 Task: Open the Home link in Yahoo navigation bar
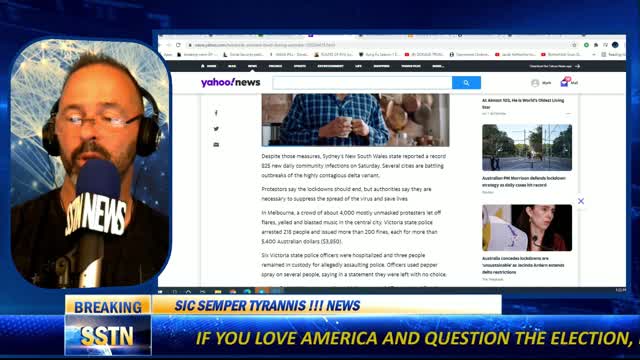click(x=209, y=66)
